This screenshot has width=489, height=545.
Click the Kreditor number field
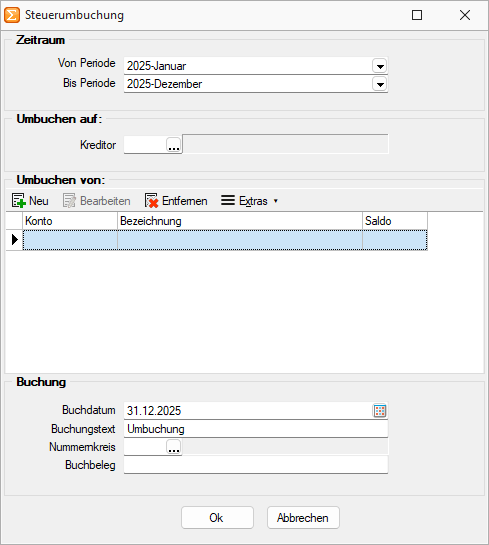pyautogui.click(x=145, y=145)
